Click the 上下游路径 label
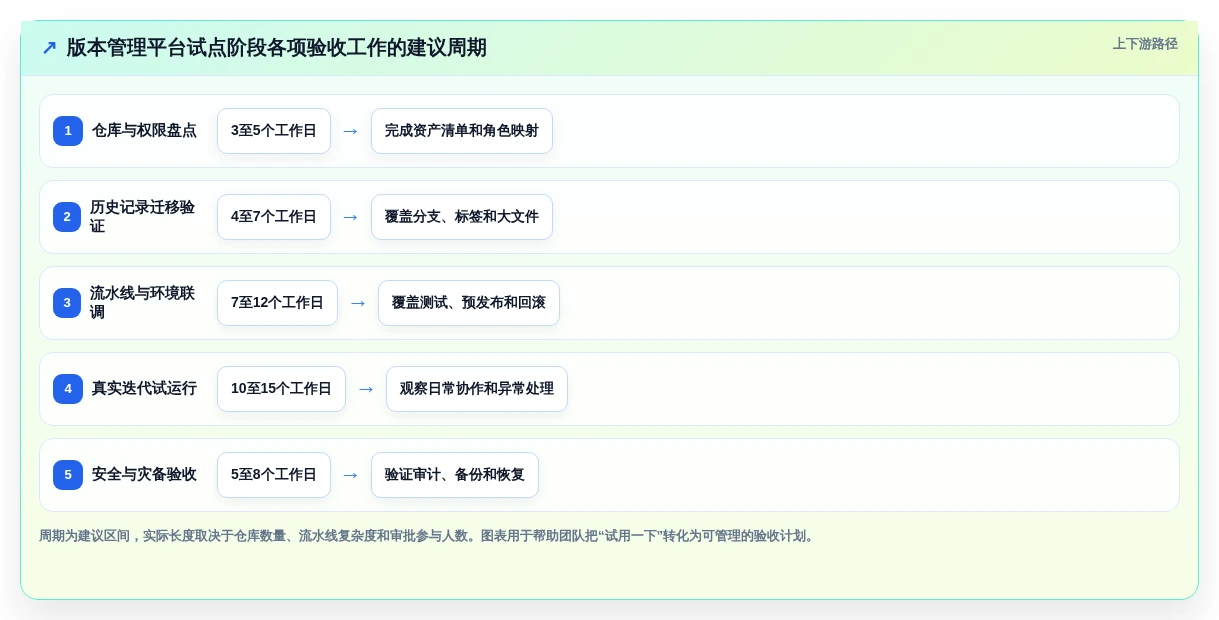This screenshot has height=620, width=1219. 1145,44
